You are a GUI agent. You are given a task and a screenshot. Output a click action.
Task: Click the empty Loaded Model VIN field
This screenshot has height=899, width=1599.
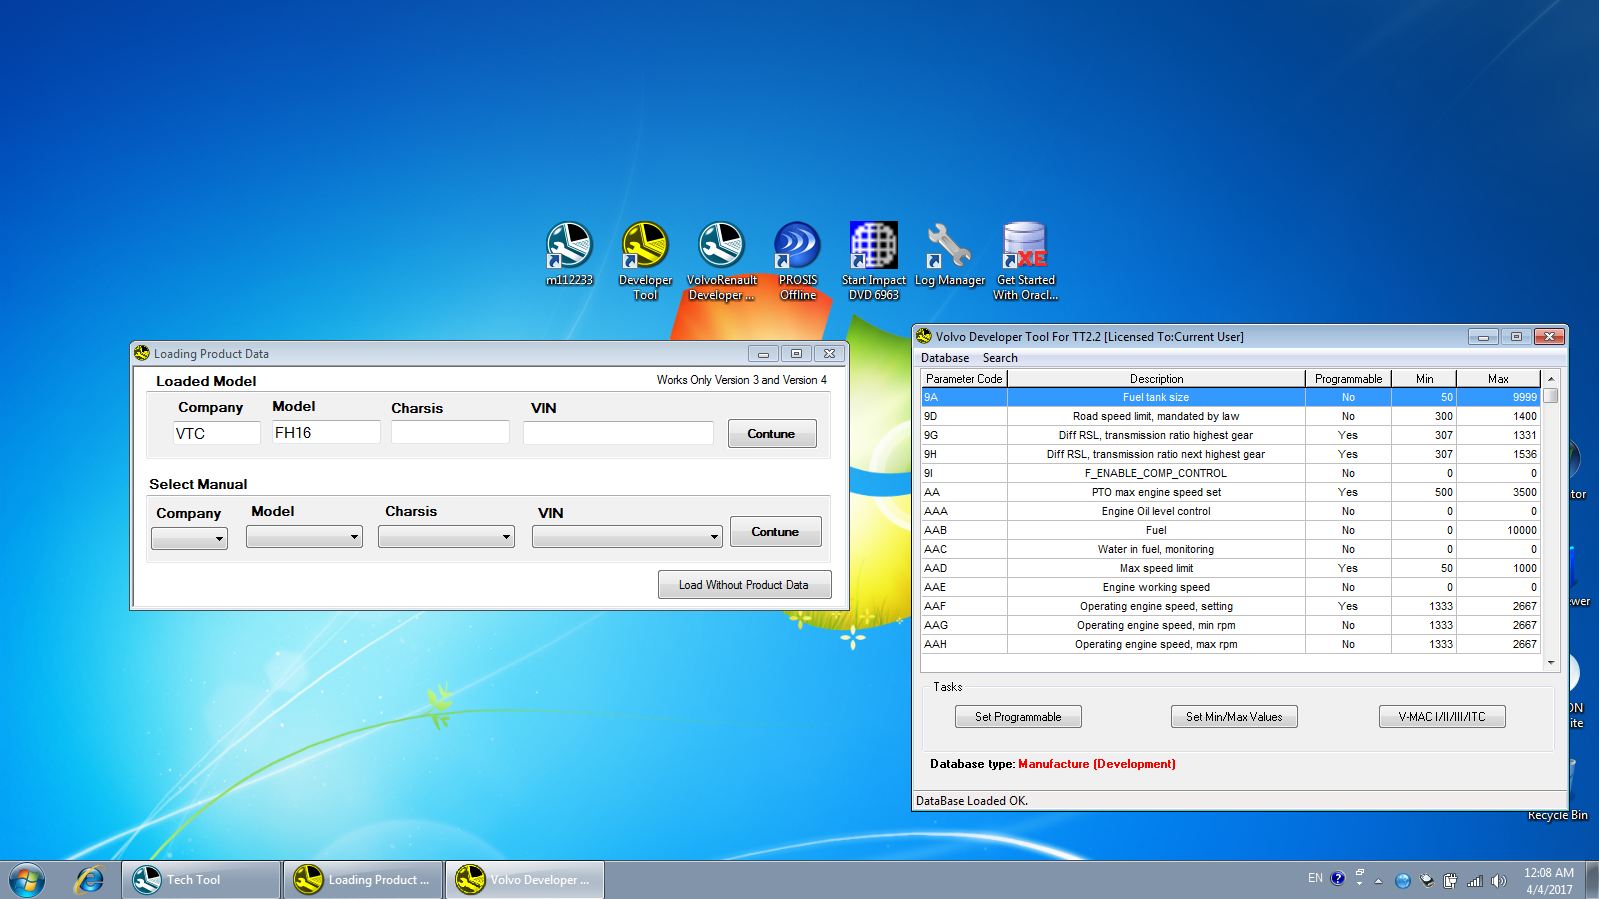pos(618,433)
